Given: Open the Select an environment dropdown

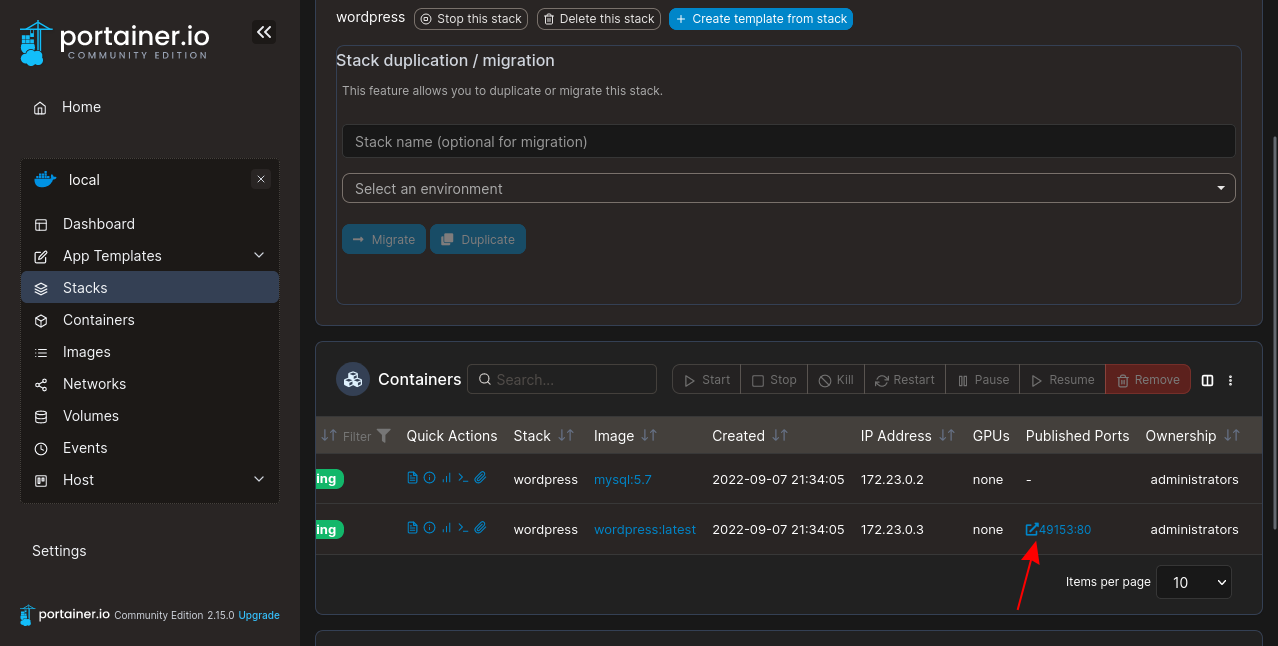Looking at the screenshot, I should point(789,188).
